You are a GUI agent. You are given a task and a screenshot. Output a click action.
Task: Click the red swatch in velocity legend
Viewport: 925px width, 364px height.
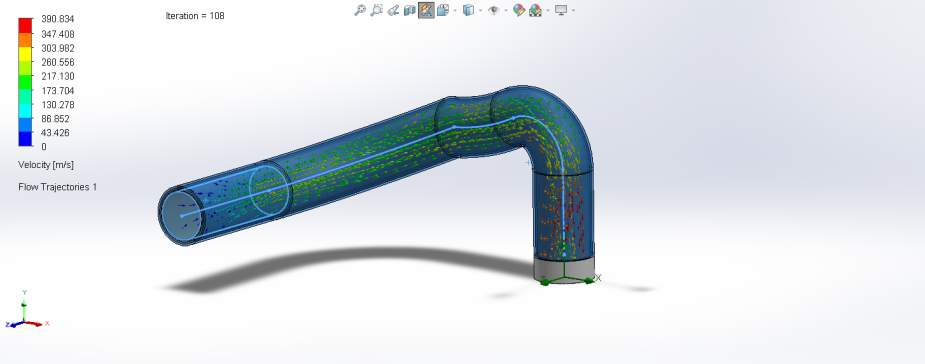(x=25, y=25)
